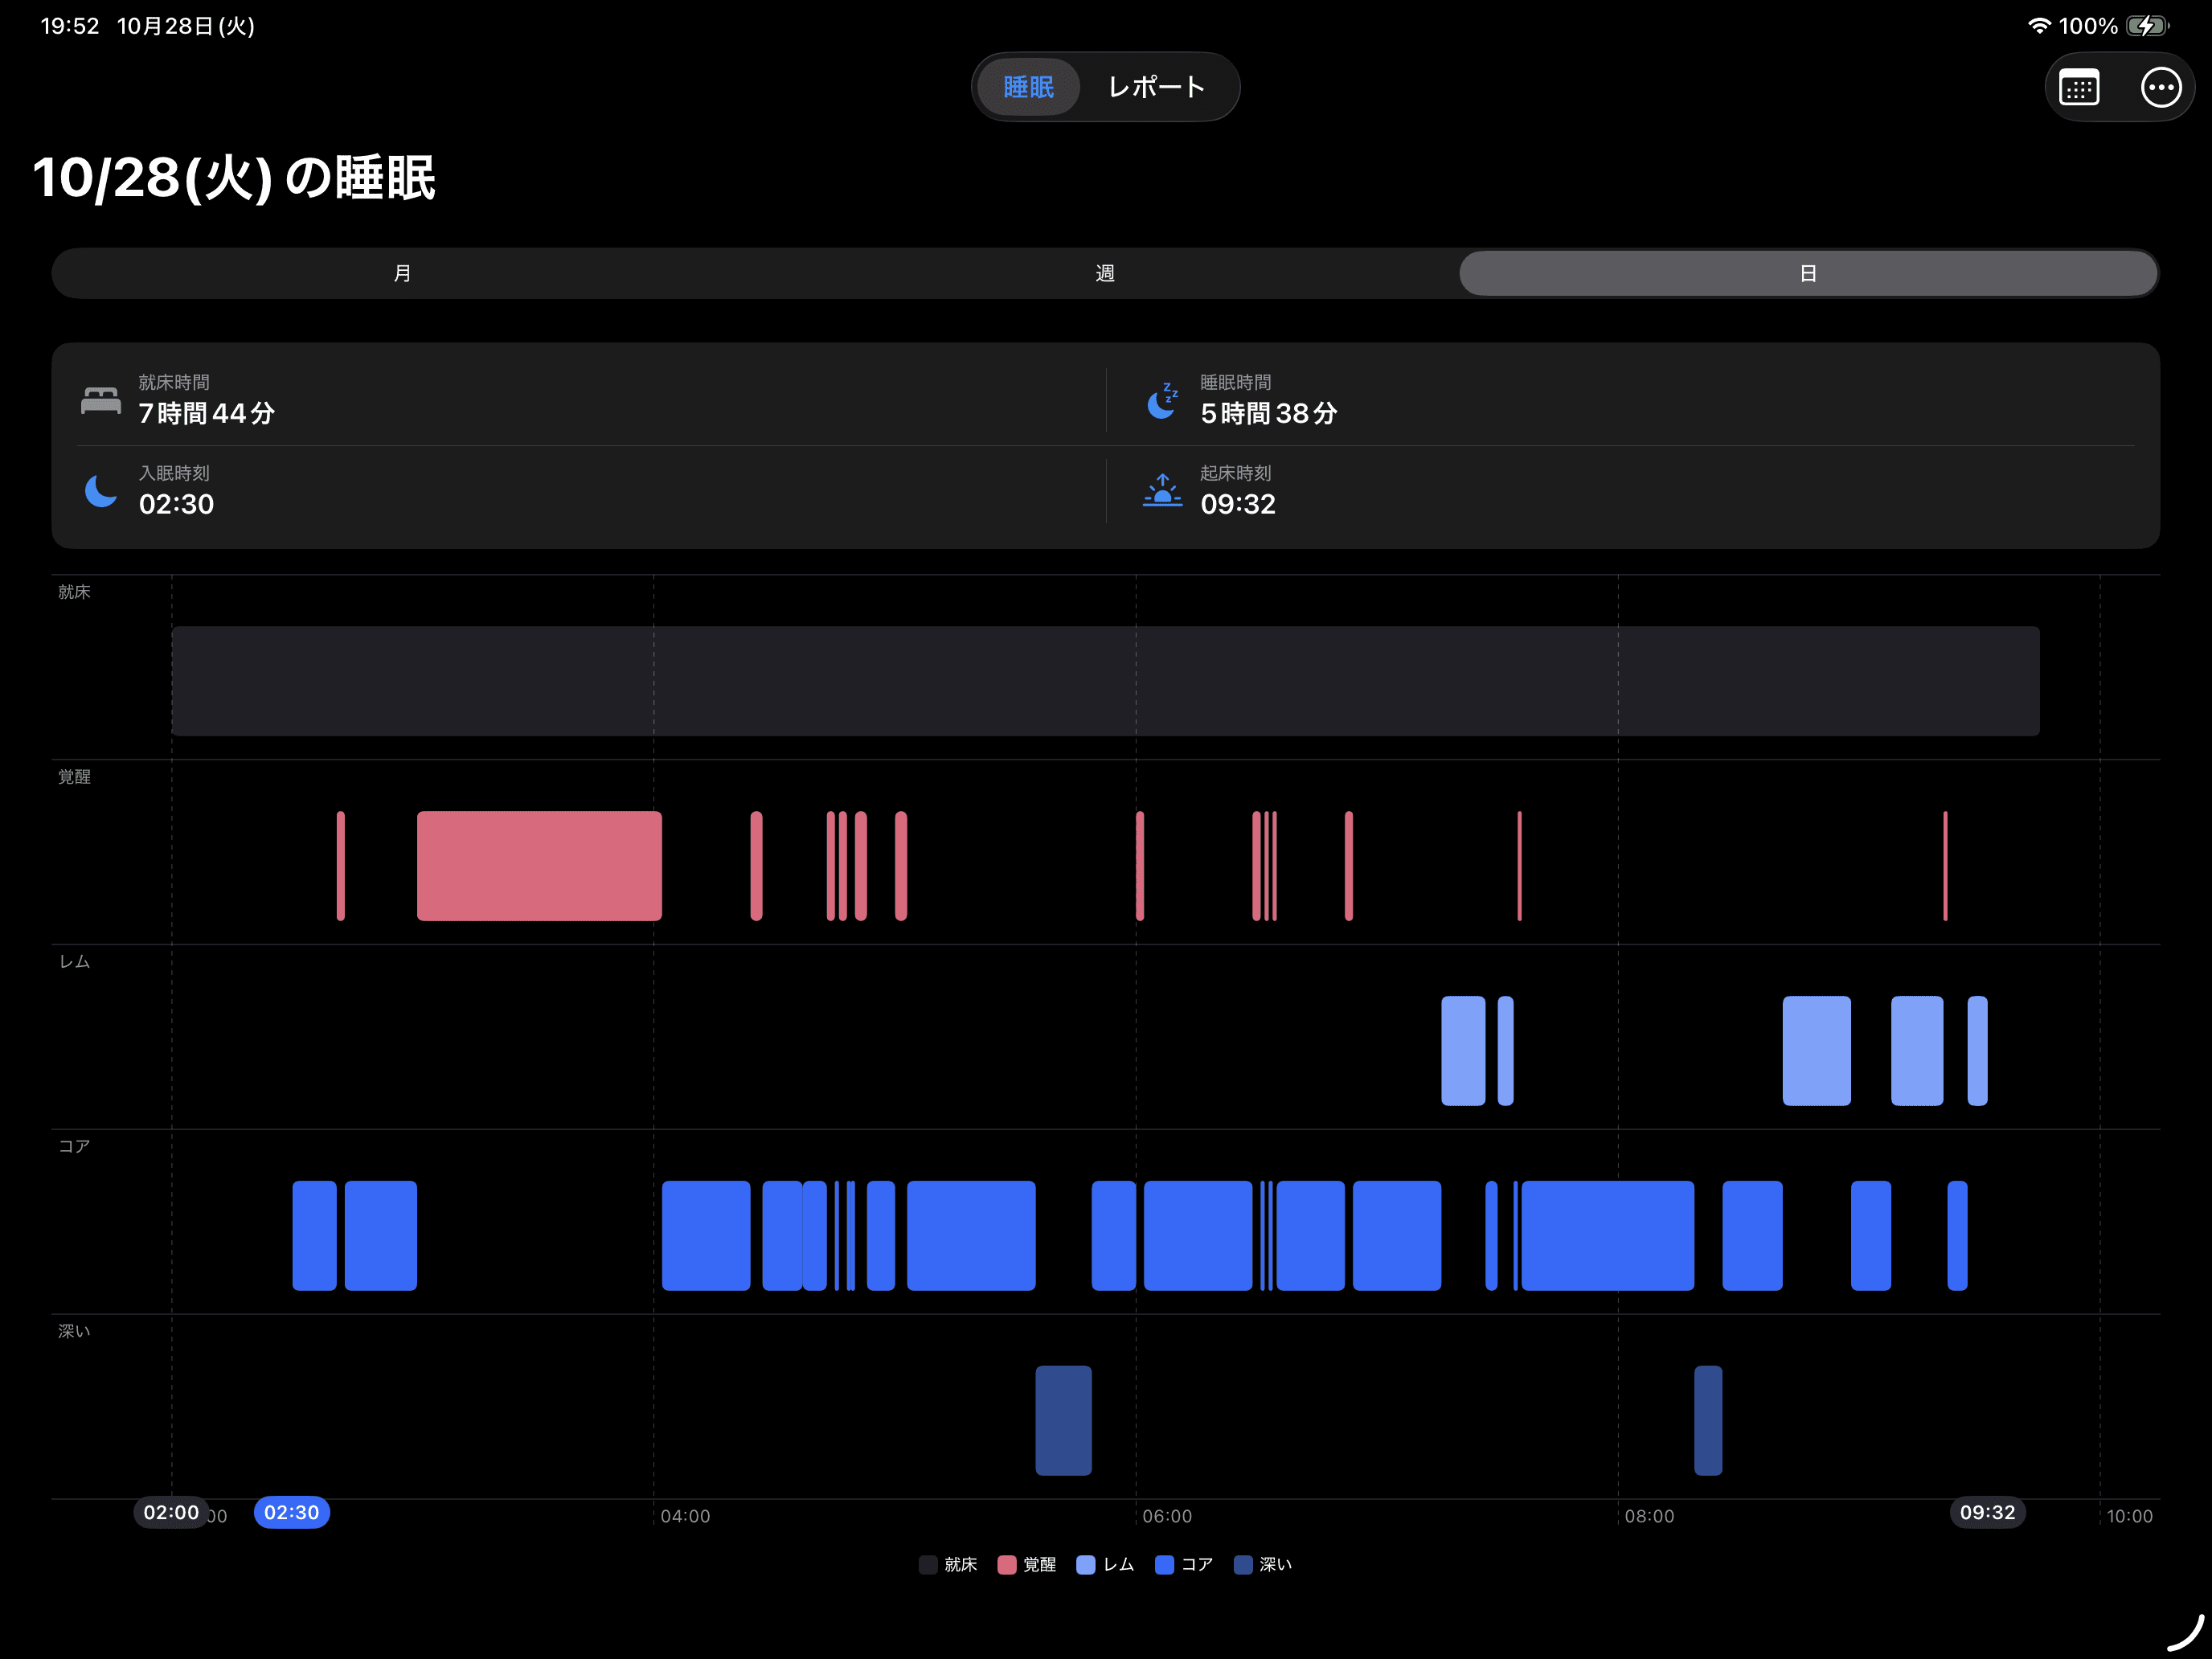Tap the レム light blue legend swatch
The width and height of the screenshot is (2212, 1659).
pos(1086,1565)
